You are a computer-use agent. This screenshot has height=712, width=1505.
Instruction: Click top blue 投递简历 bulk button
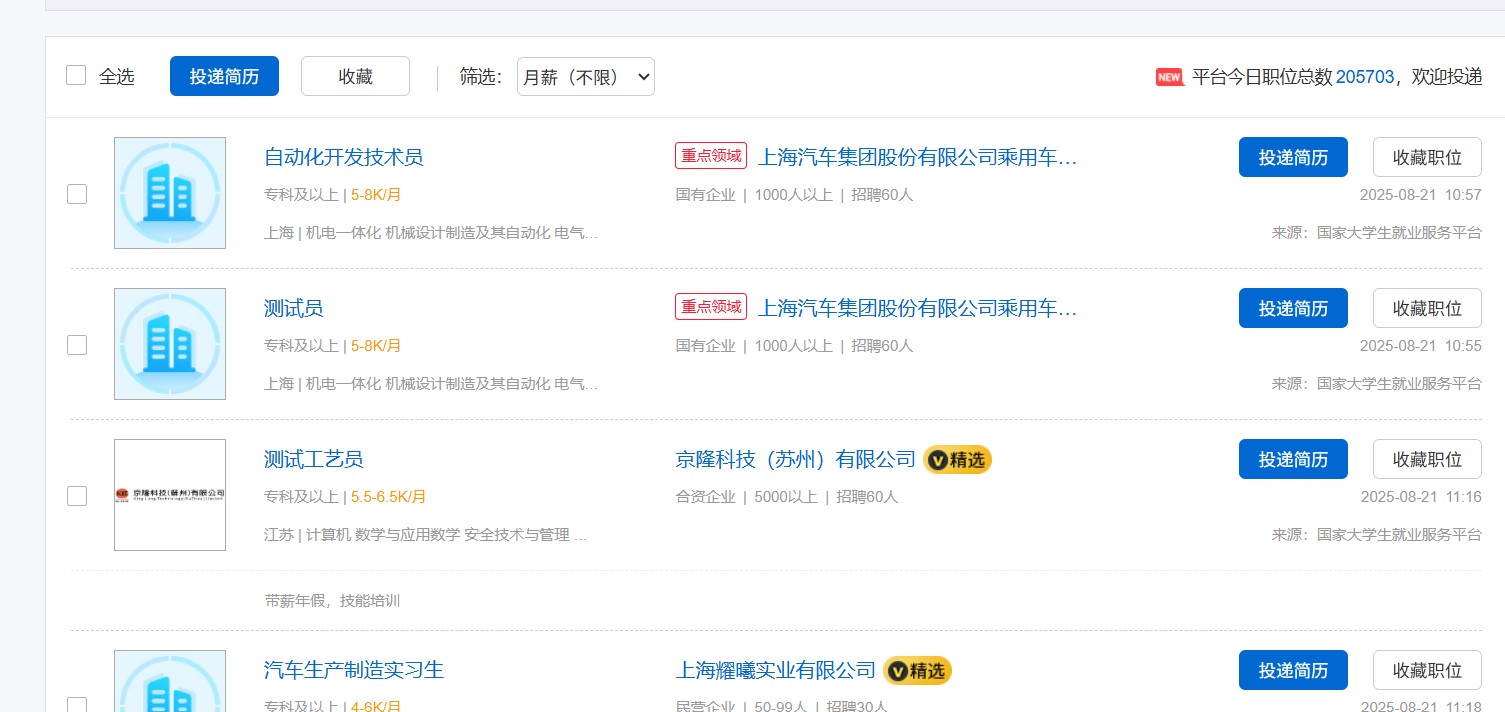(224, 76)
